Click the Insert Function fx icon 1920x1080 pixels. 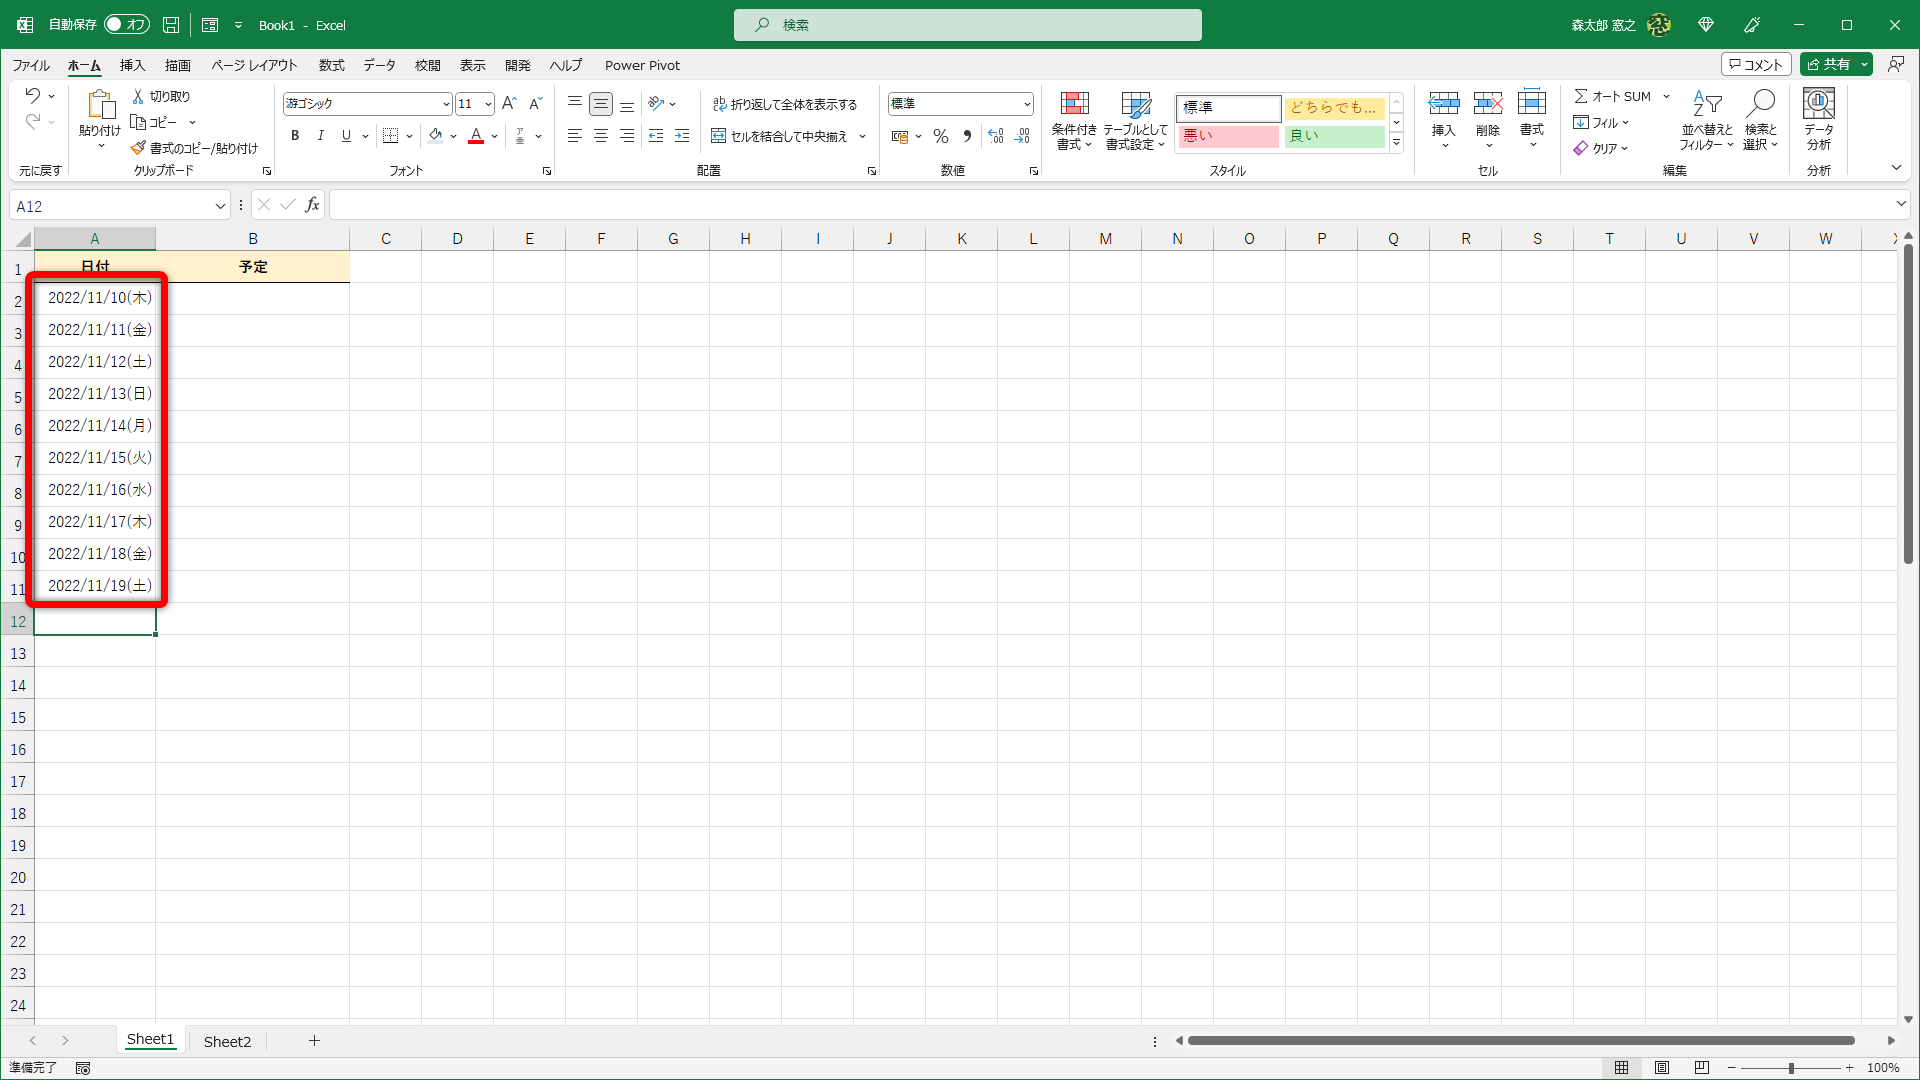312,205
